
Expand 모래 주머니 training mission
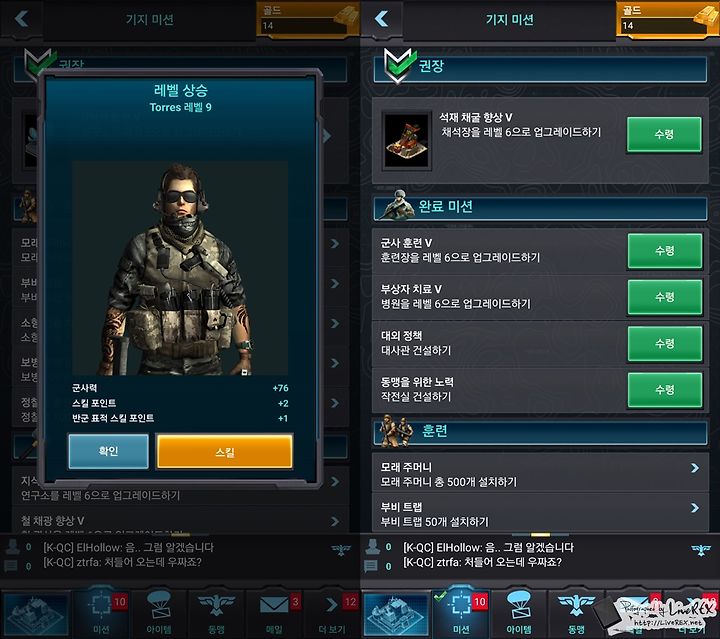(x=540, y=474)
